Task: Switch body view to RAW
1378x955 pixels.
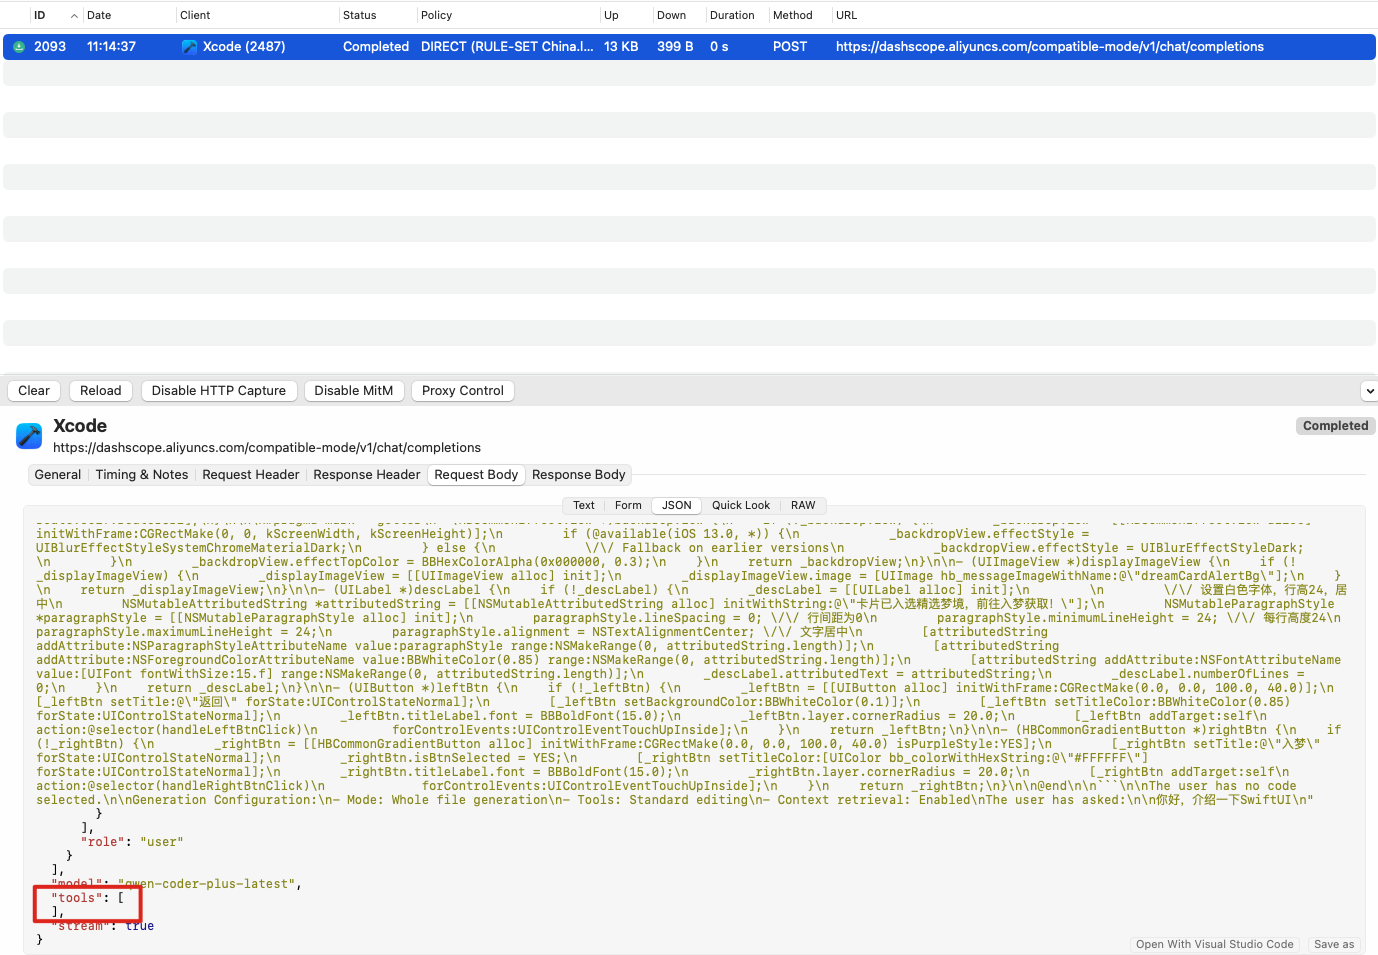Action: tap(803, 506)
